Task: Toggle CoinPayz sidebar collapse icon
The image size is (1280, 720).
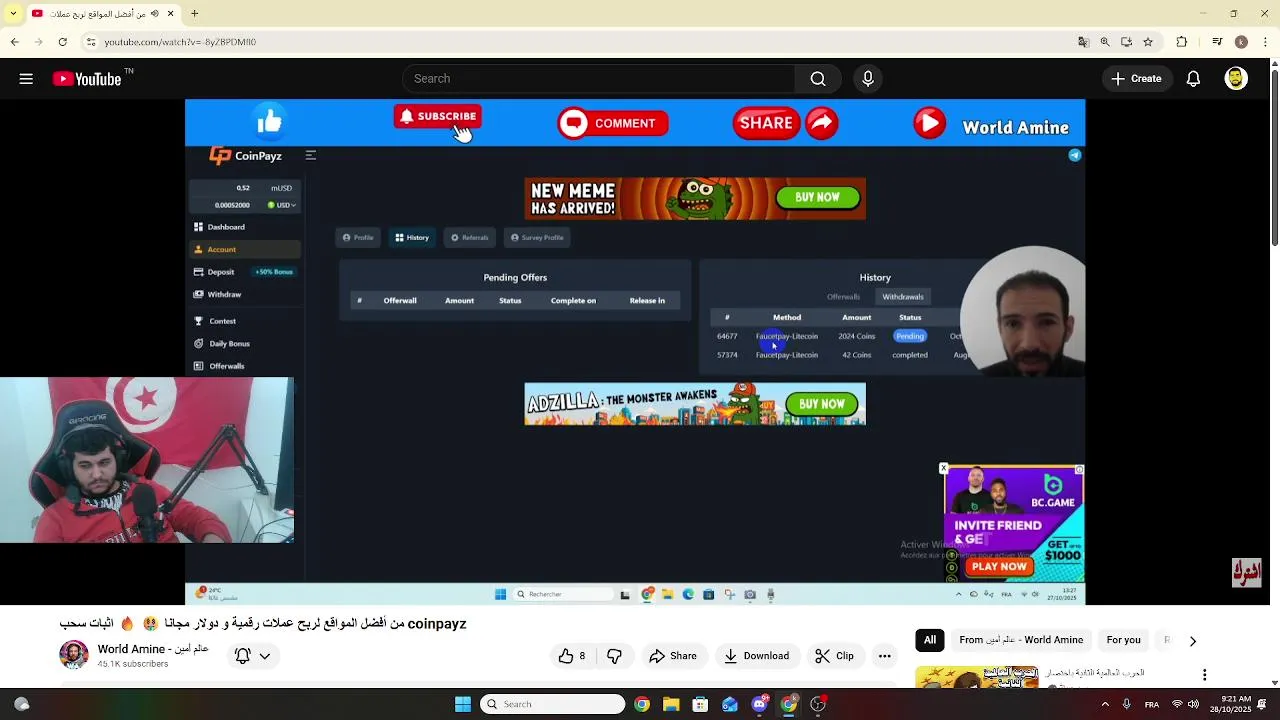Action: tap(311, 155)
